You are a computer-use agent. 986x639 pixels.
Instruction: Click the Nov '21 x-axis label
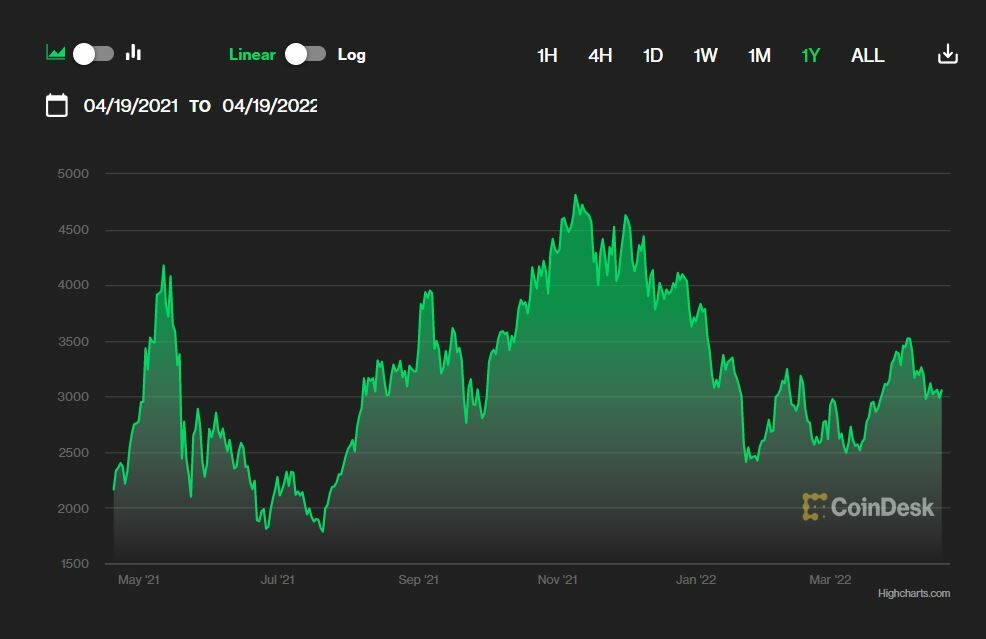[x=557, y=580]
